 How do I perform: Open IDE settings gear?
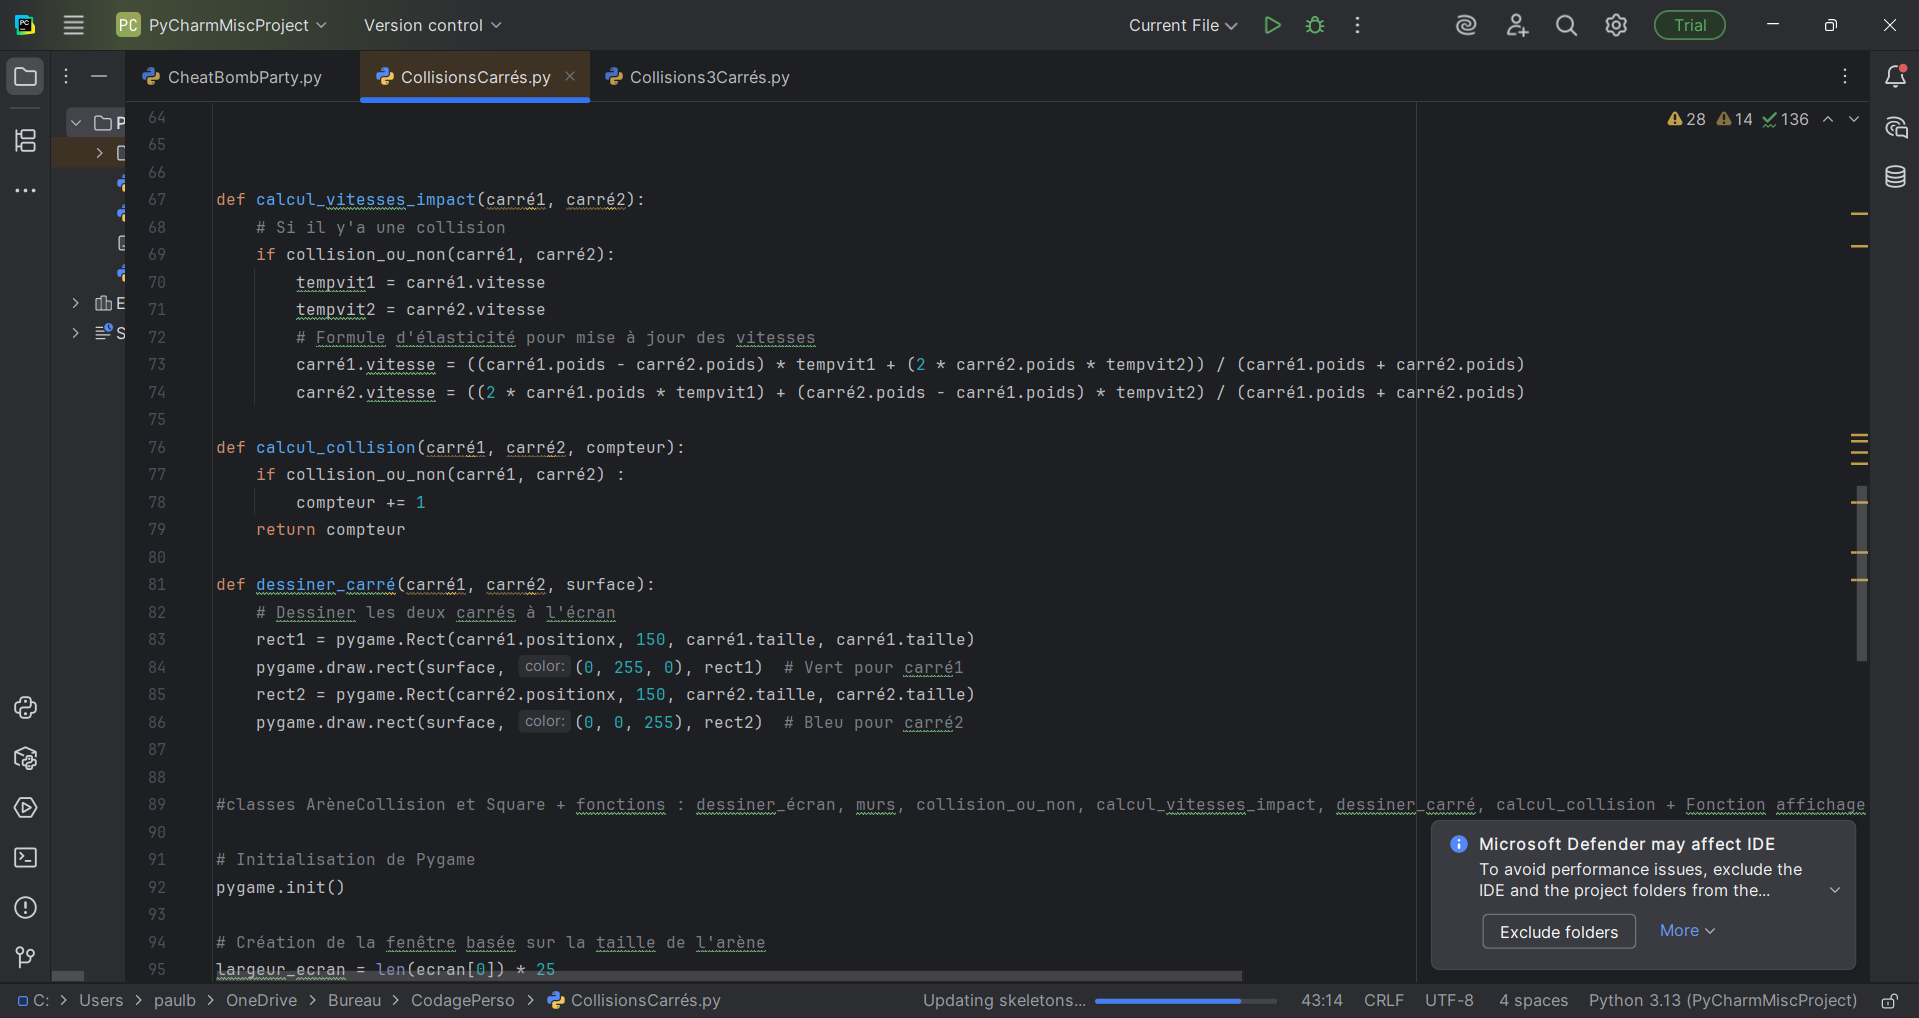point(1616,25)
